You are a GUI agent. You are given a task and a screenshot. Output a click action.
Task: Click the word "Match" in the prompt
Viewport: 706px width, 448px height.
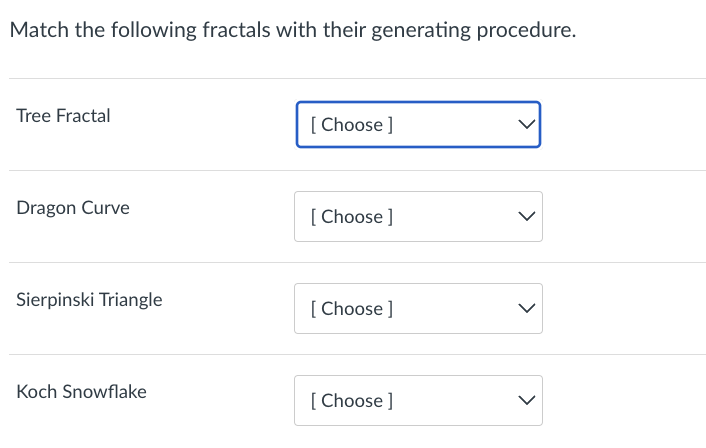38,30
